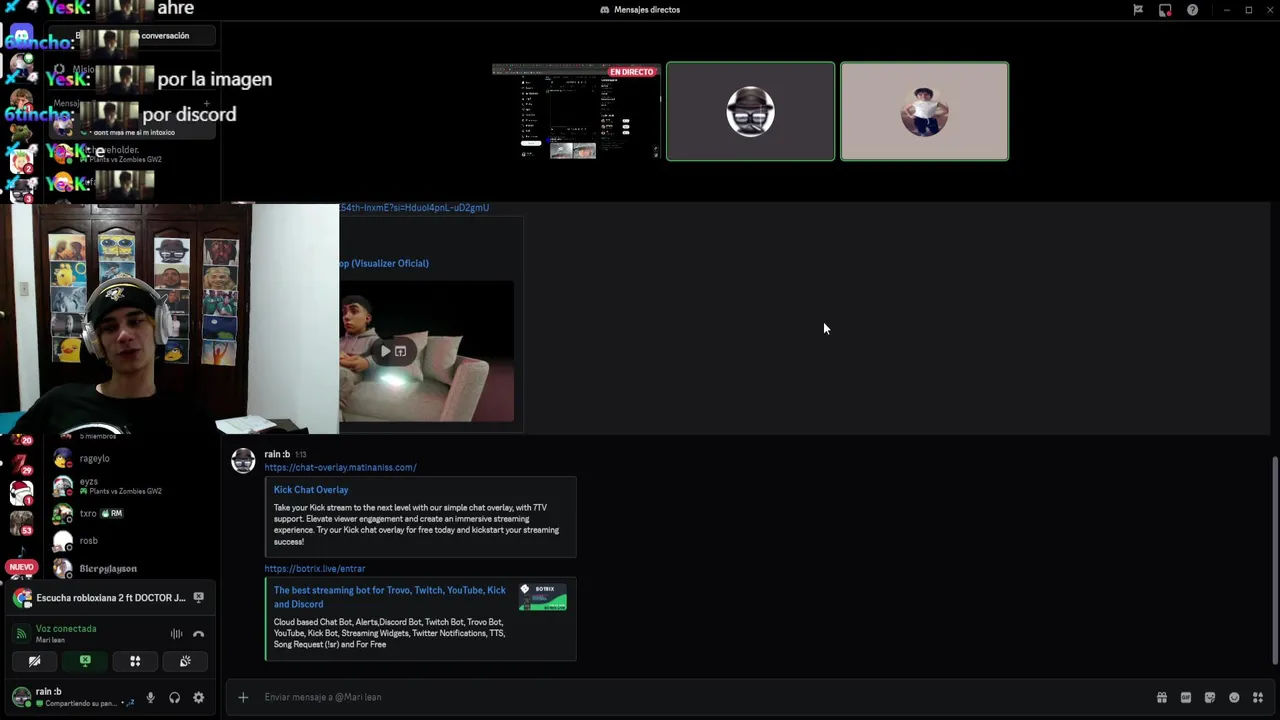Image resolution: width=1280 pixels, height=720 pixels.
Task: Click the rain :b username in message
Action: 277,454
